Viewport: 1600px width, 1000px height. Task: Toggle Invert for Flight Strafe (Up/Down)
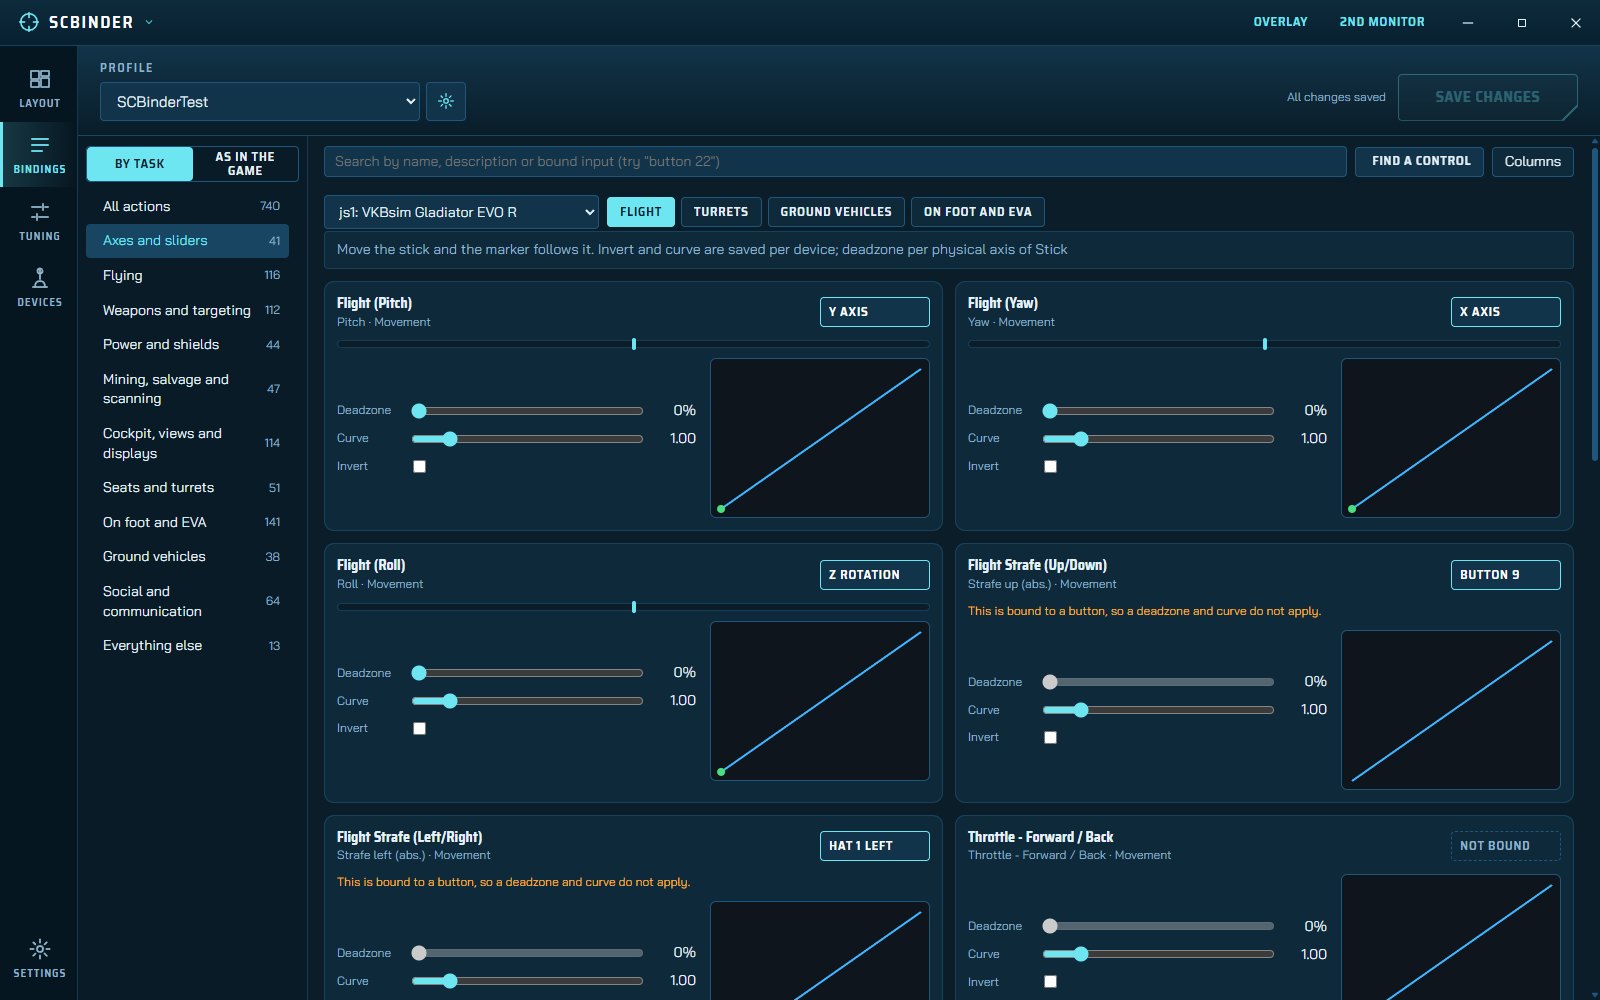[1050, 737]
